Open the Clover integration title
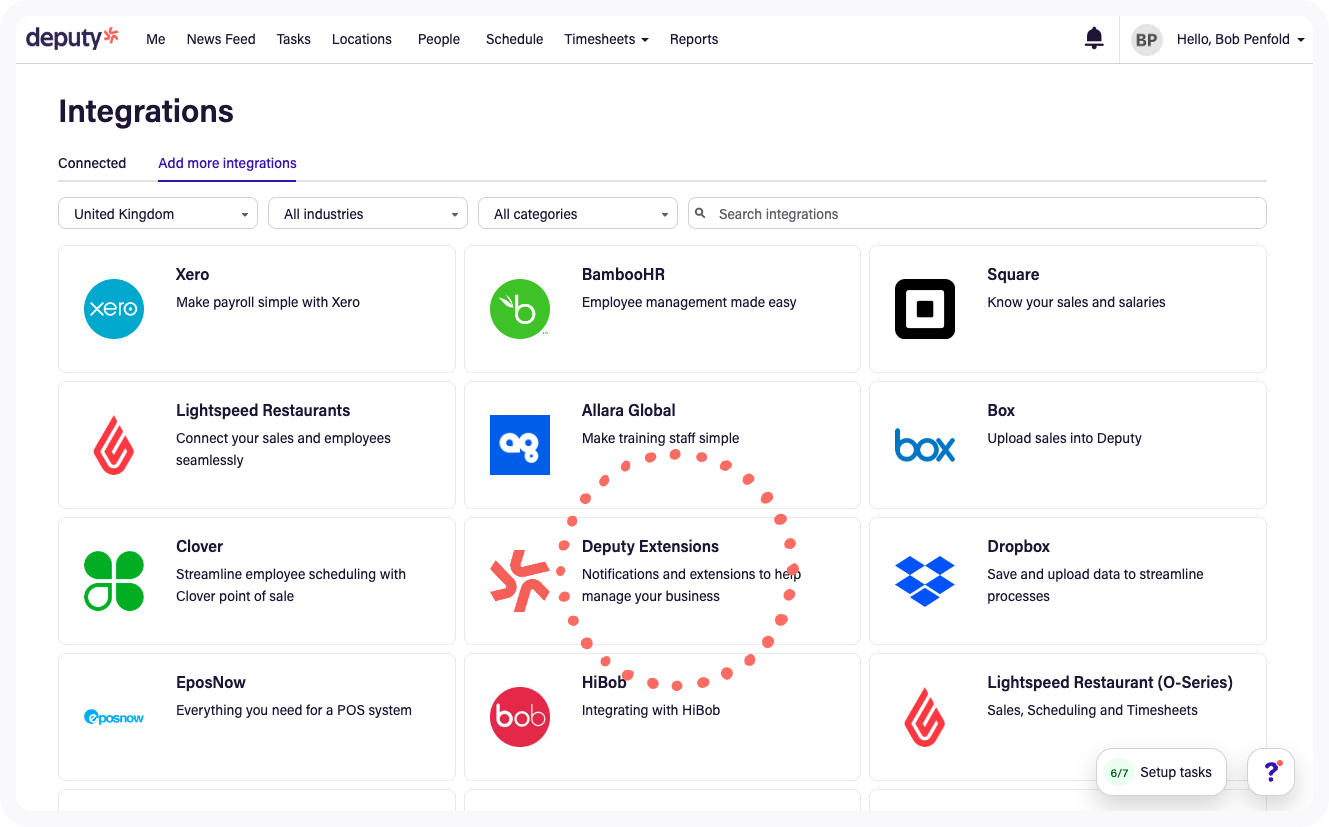The width and height of the screenshot is (1329, 827). tap(200, 546)
